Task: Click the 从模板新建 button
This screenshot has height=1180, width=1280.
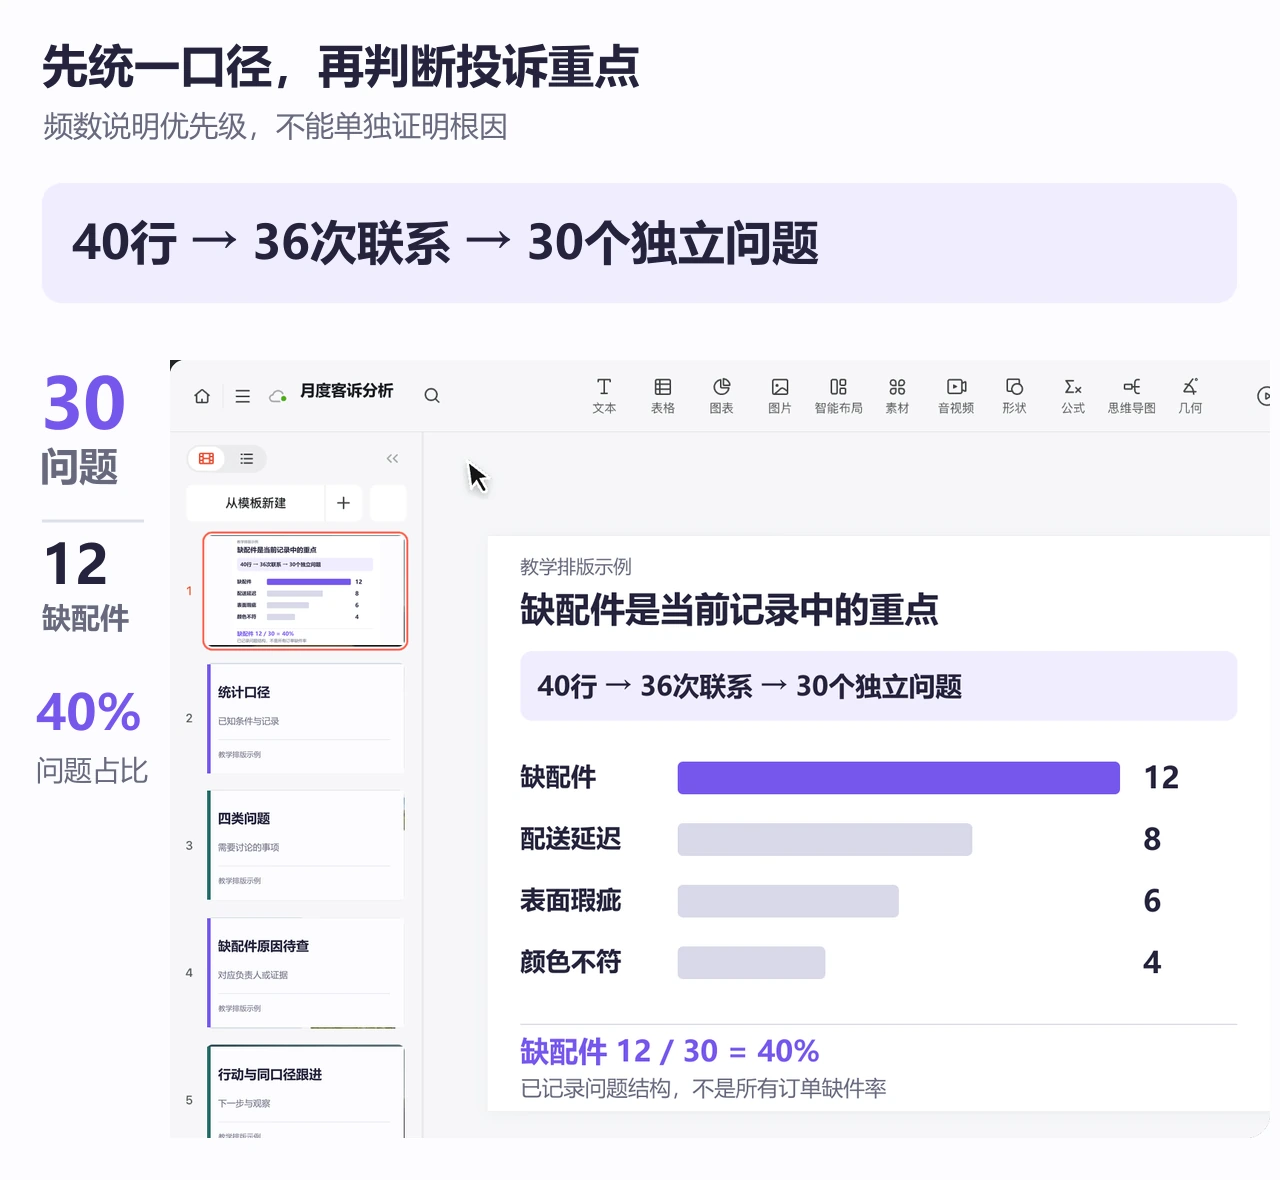Action: click(255, 503)
